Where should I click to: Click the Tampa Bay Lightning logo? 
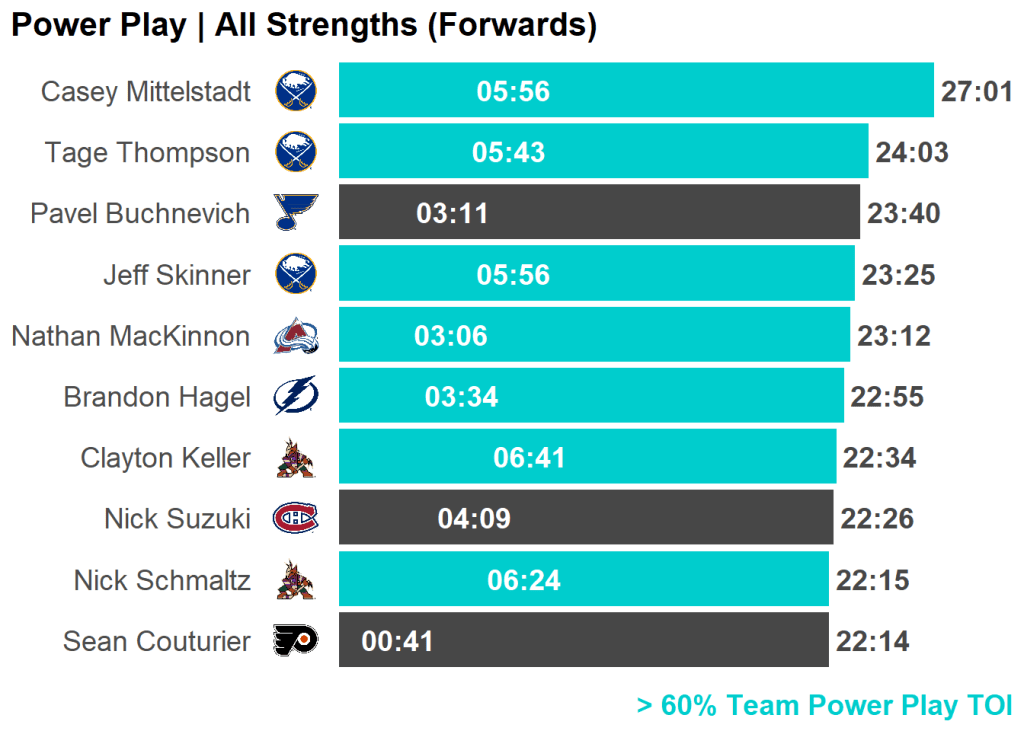tap(296, 397)
